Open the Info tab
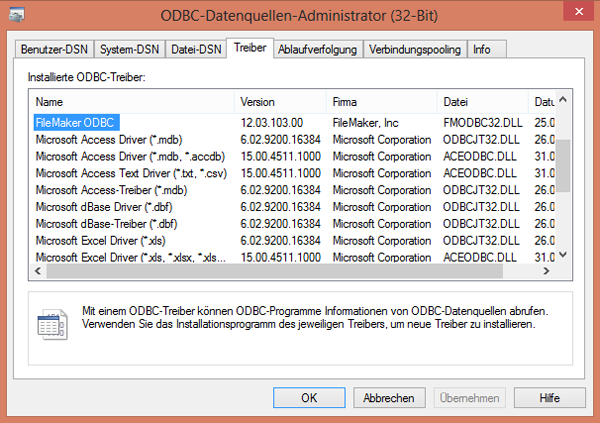The width and height of the screenshot is (600, 423). [x=482, y=49]
